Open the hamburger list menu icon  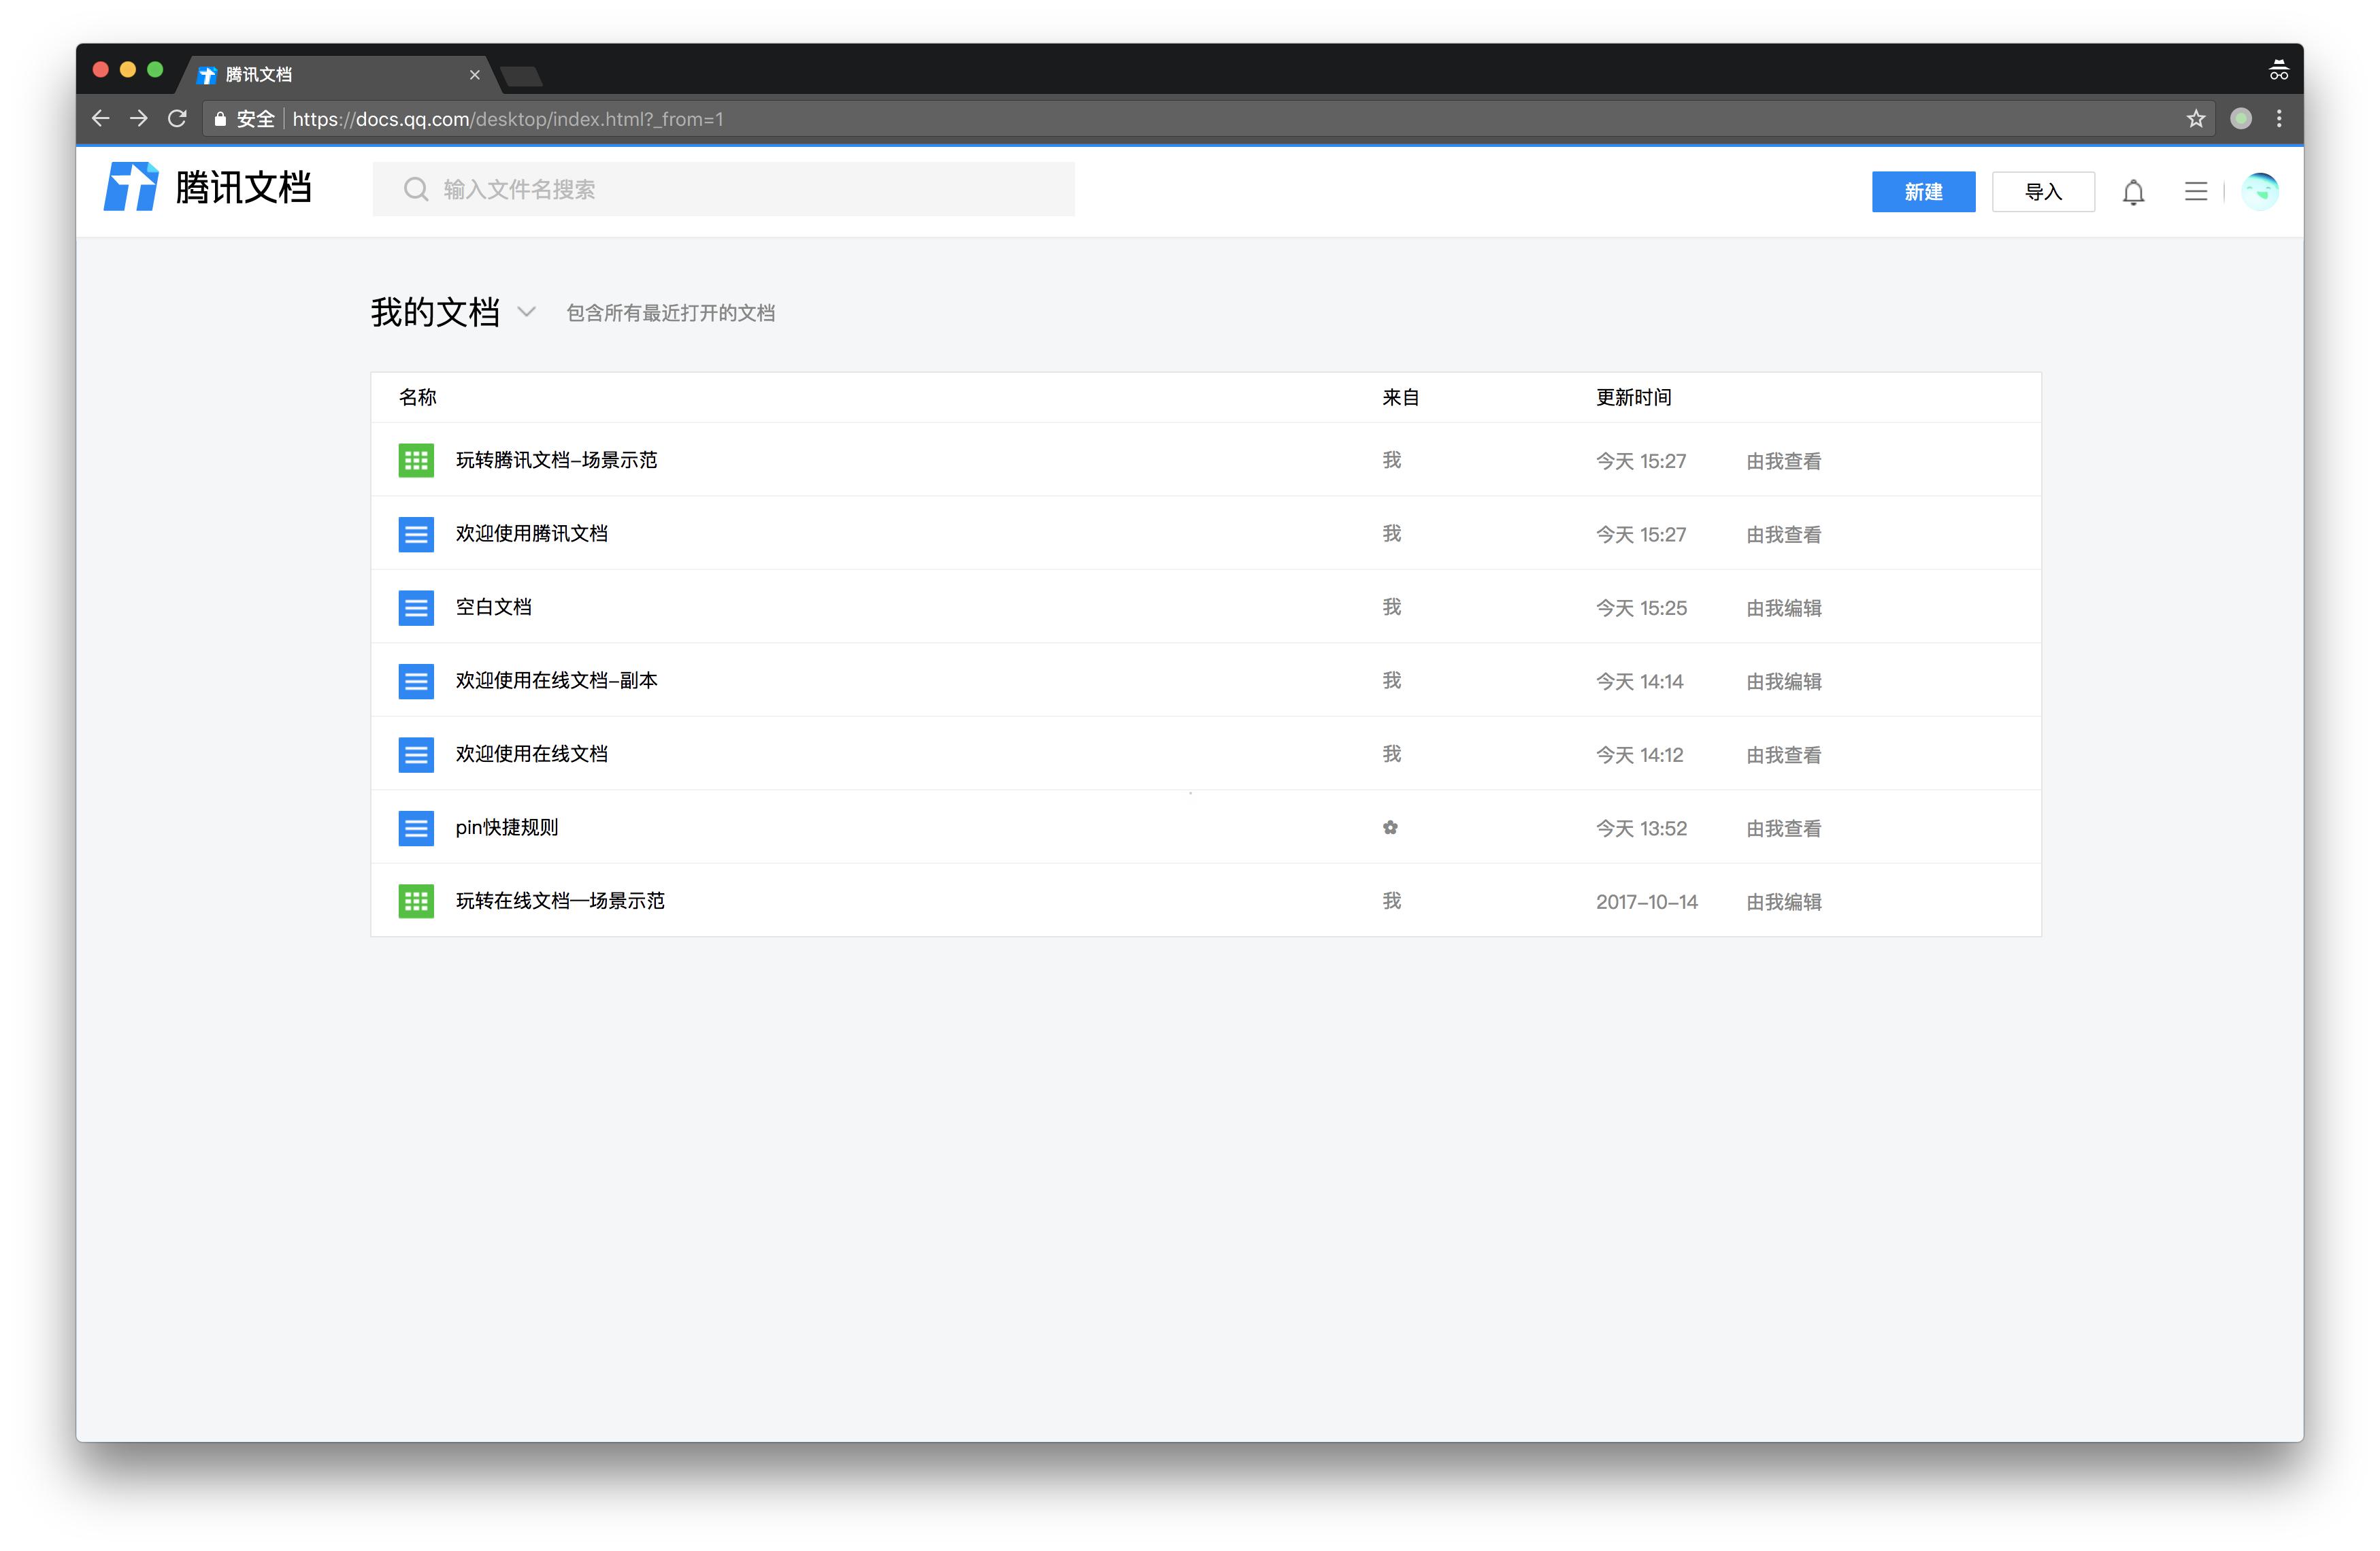[2195, 192]
